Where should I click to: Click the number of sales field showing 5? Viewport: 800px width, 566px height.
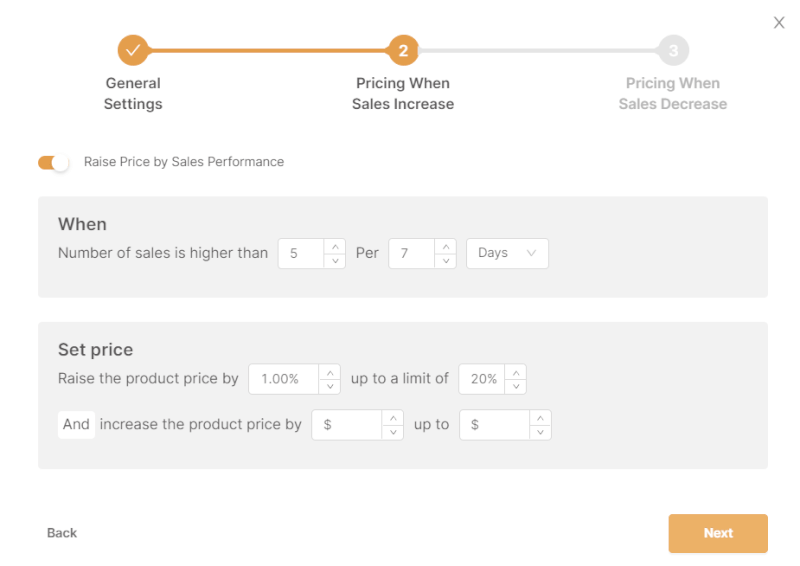(x=301, y=253)
